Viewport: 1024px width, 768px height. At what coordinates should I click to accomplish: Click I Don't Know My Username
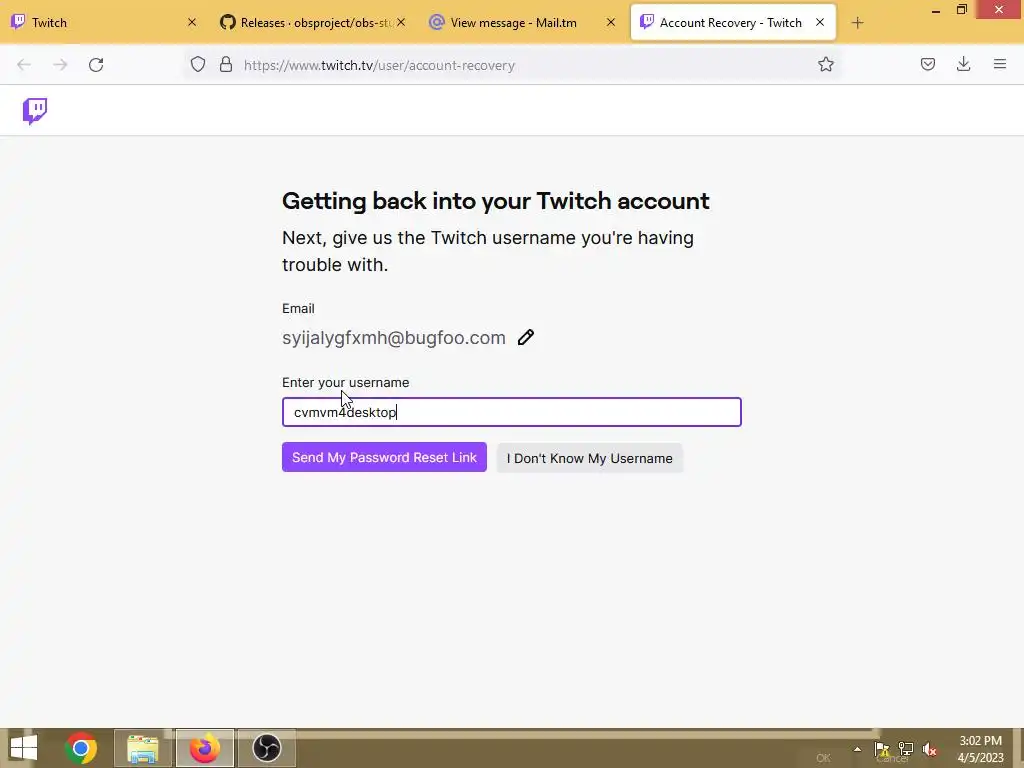click(x=590, y=458)
